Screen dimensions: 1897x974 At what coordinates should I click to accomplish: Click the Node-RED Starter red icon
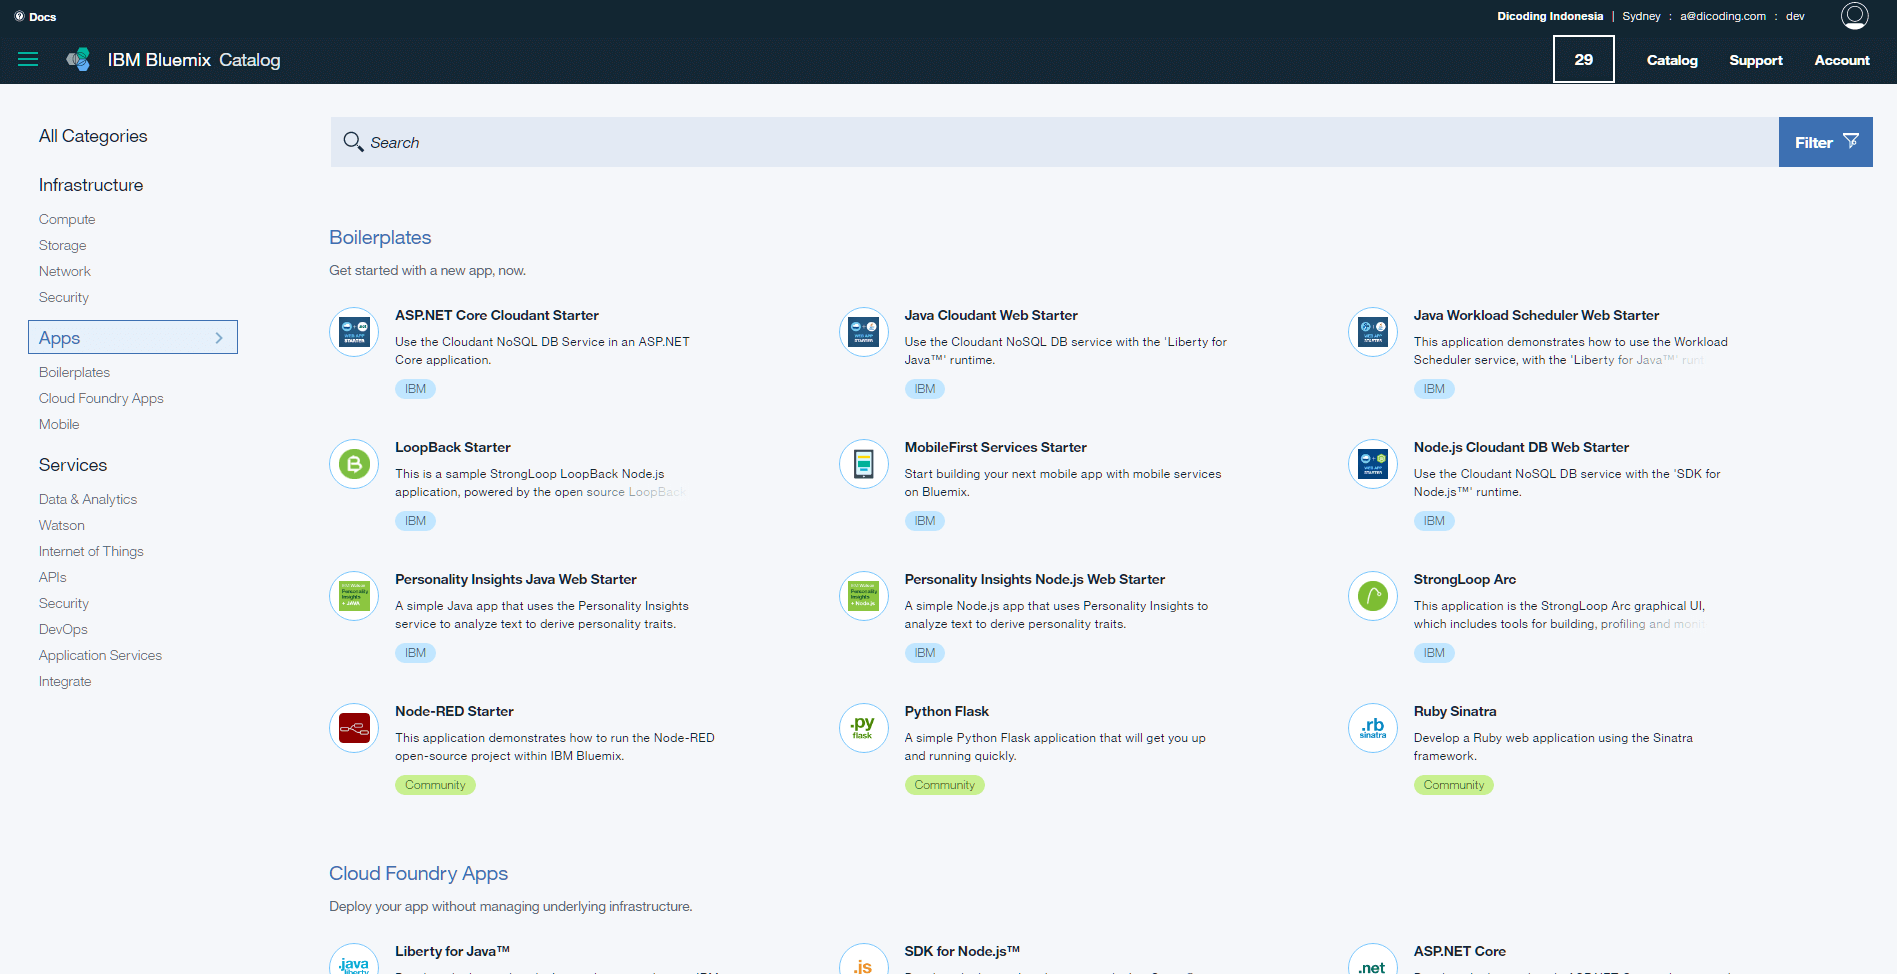coord(354,728)
